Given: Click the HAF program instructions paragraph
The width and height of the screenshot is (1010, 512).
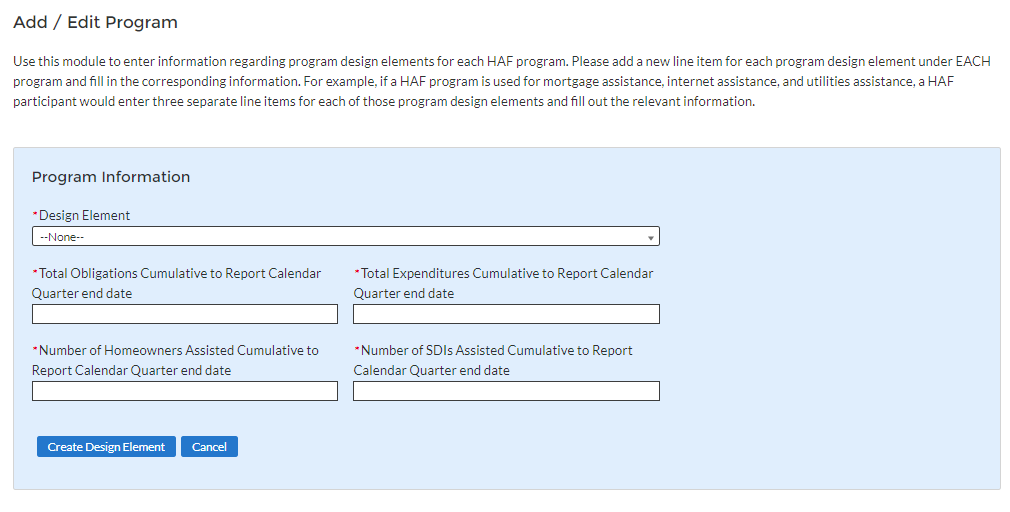Looking at the screenshot, I should pos(500,82).
